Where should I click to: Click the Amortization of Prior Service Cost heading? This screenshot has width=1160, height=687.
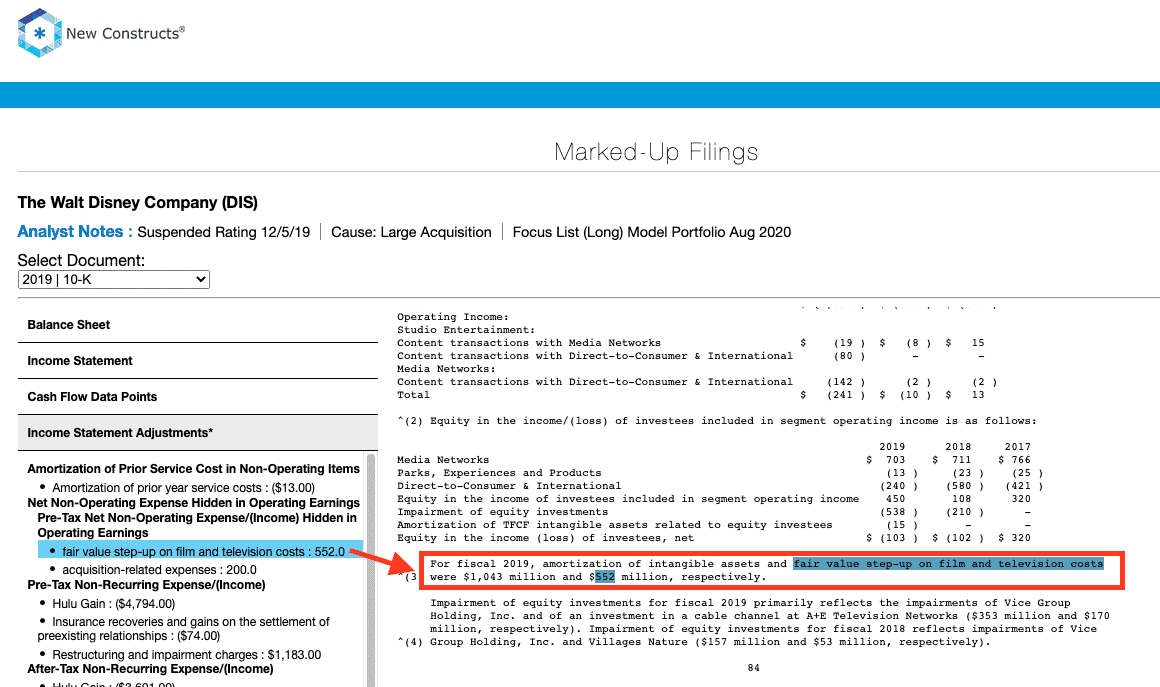[194, 469]
